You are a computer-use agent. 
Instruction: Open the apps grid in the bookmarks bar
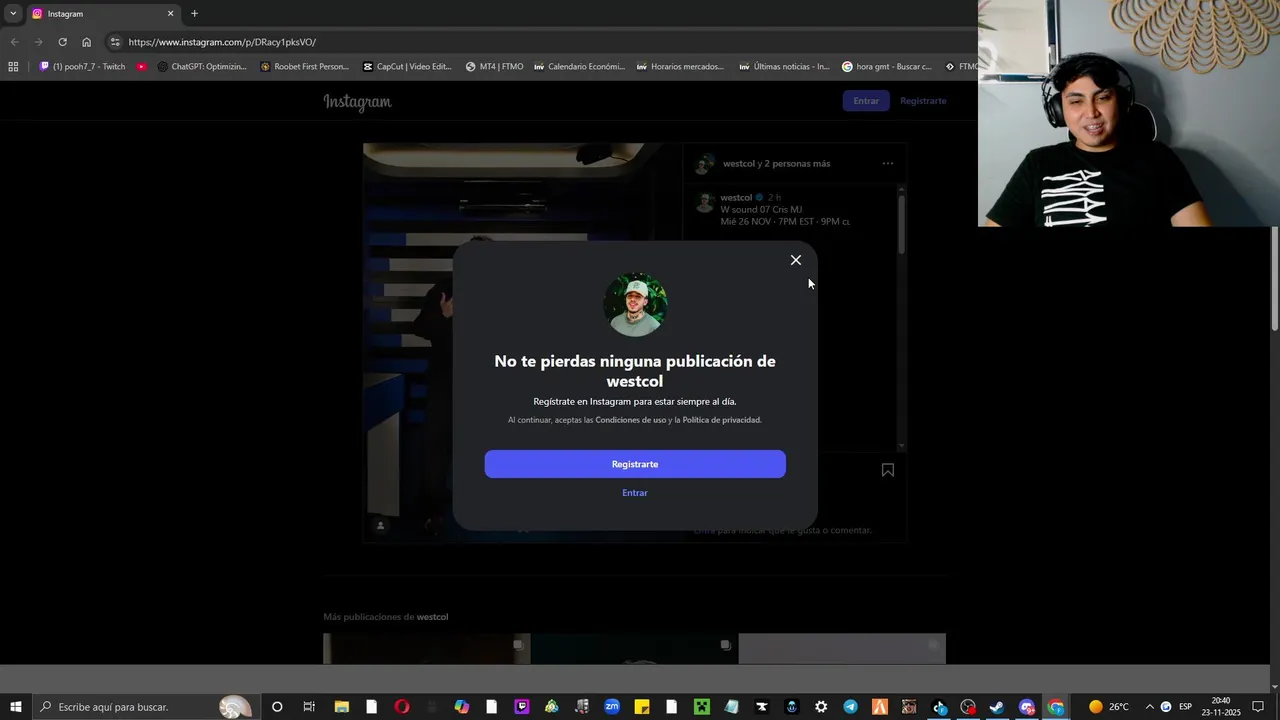(13, 67)
